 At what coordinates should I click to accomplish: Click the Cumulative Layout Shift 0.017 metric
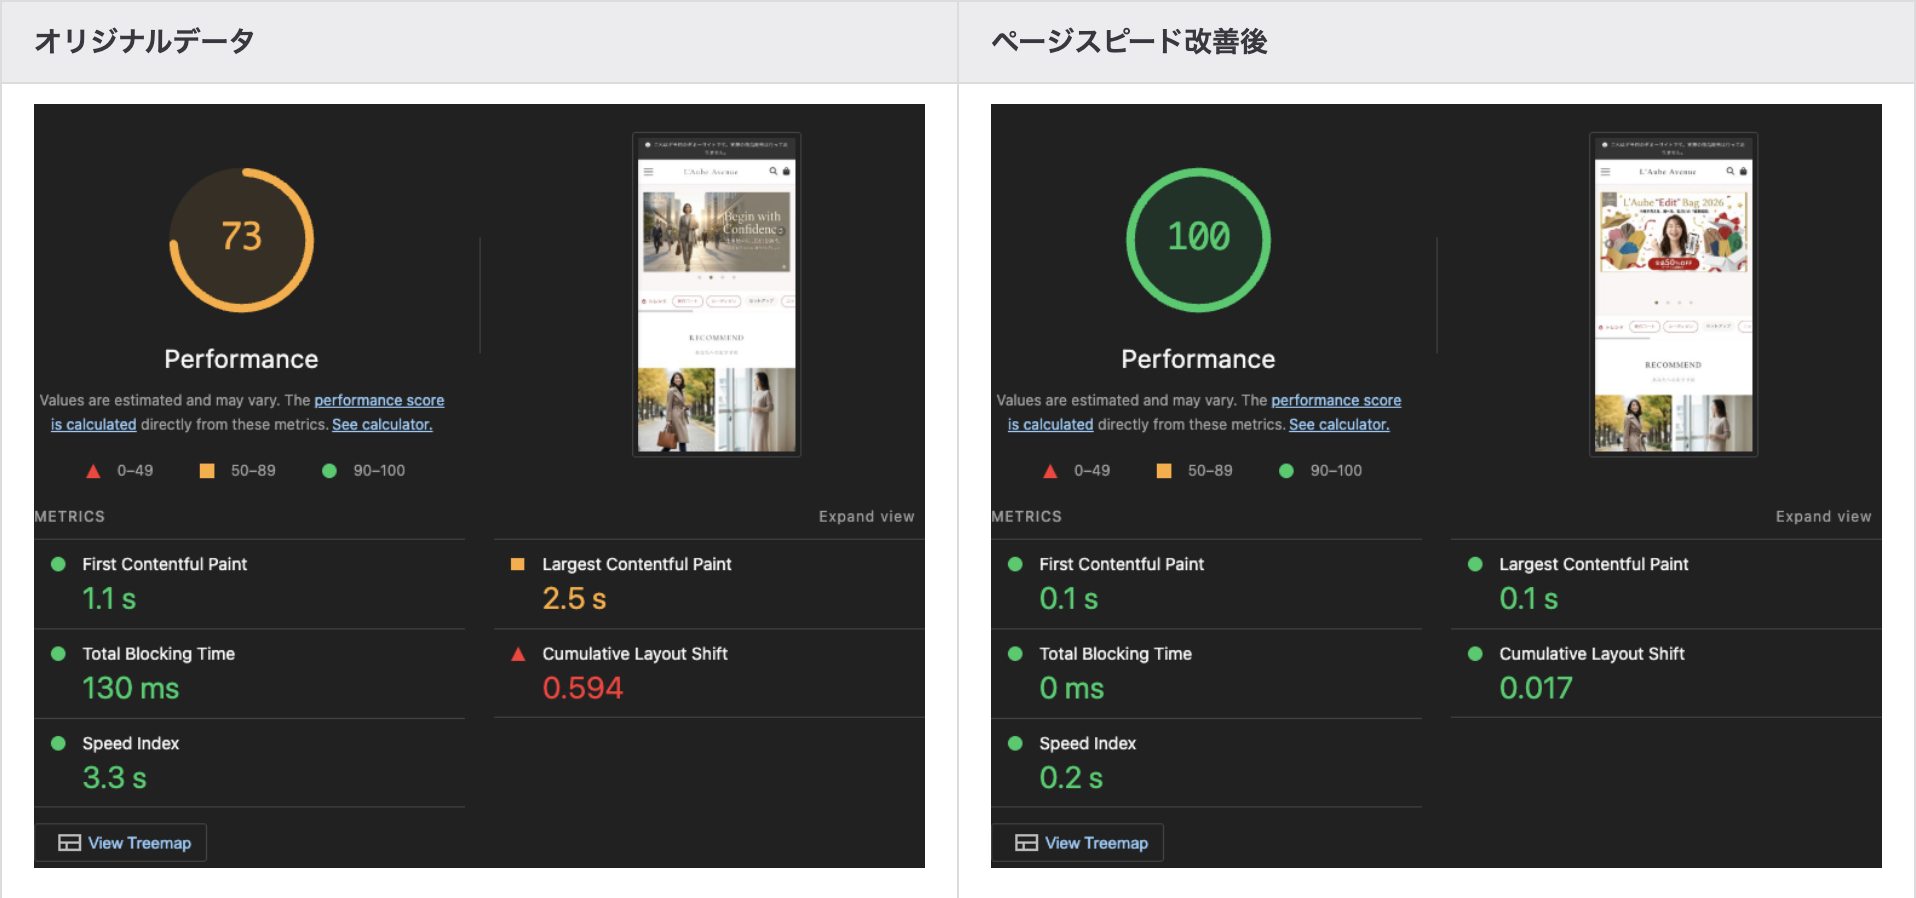(1590, 672)
